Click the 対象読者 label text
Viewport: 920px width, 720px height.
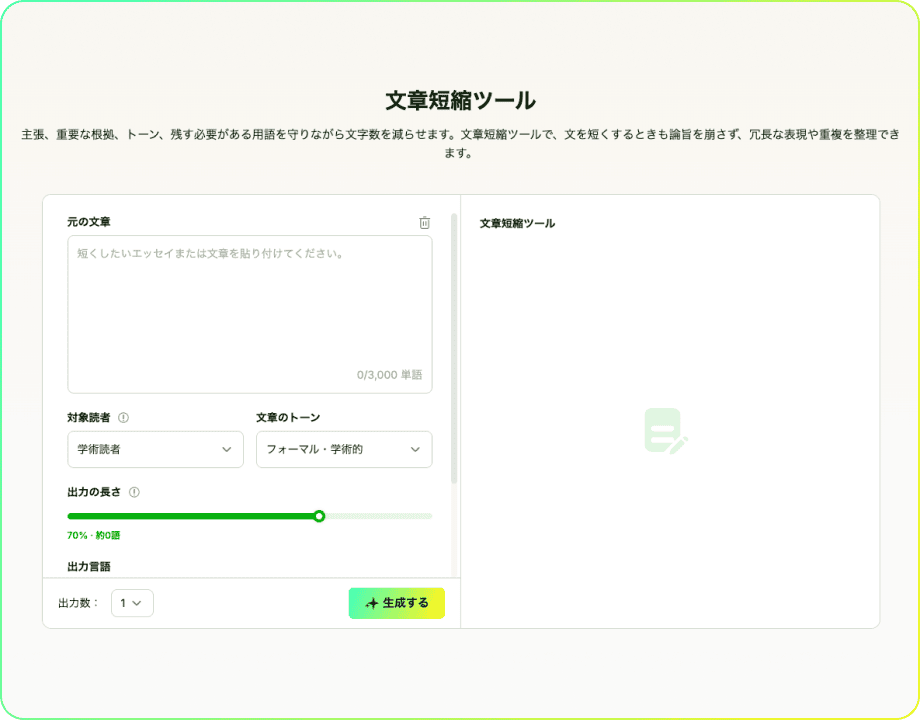[x=89, y=418]
